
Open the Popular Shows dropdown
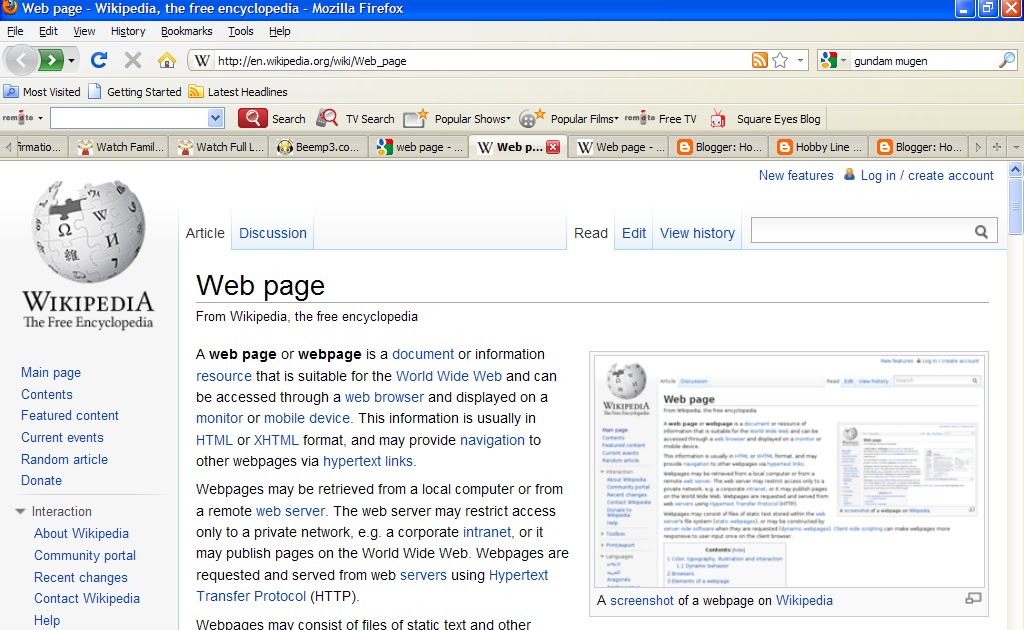(x=456, y=118)
